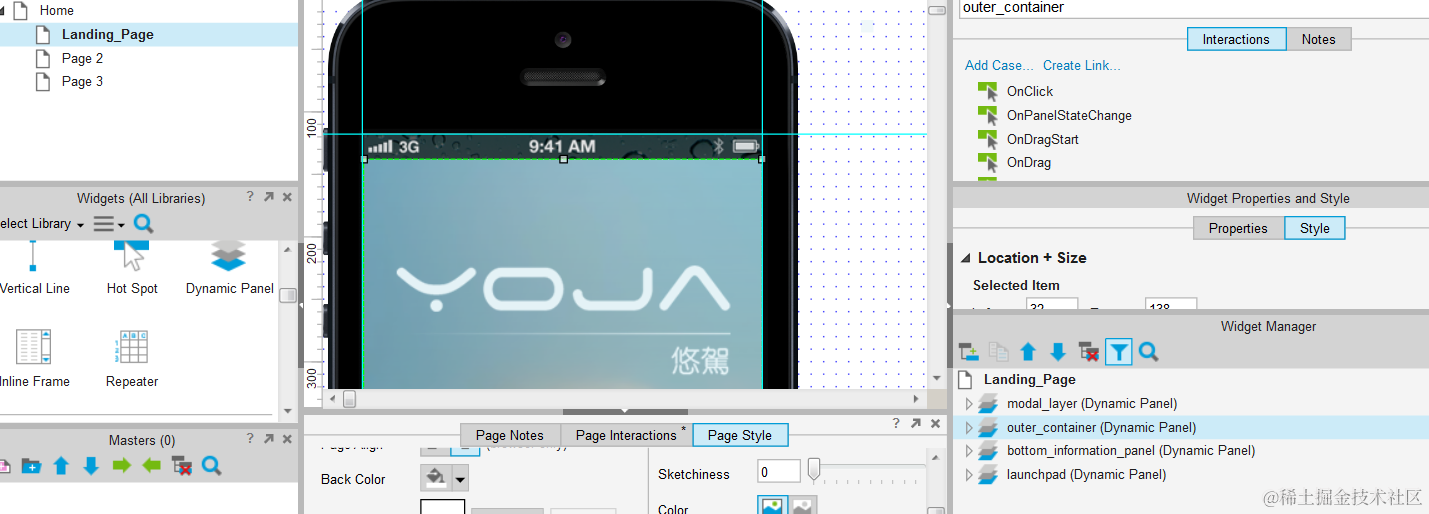Outdent master with green left arrow
This screenshot has height=514, width=1429.
[x=151, y=466]
